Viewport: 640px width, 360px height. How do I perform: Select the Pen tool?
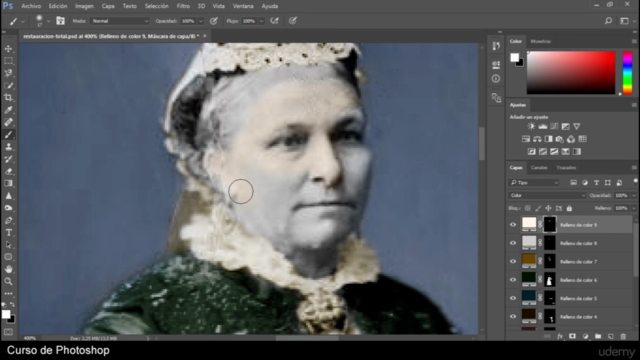[x=9, y=220]
